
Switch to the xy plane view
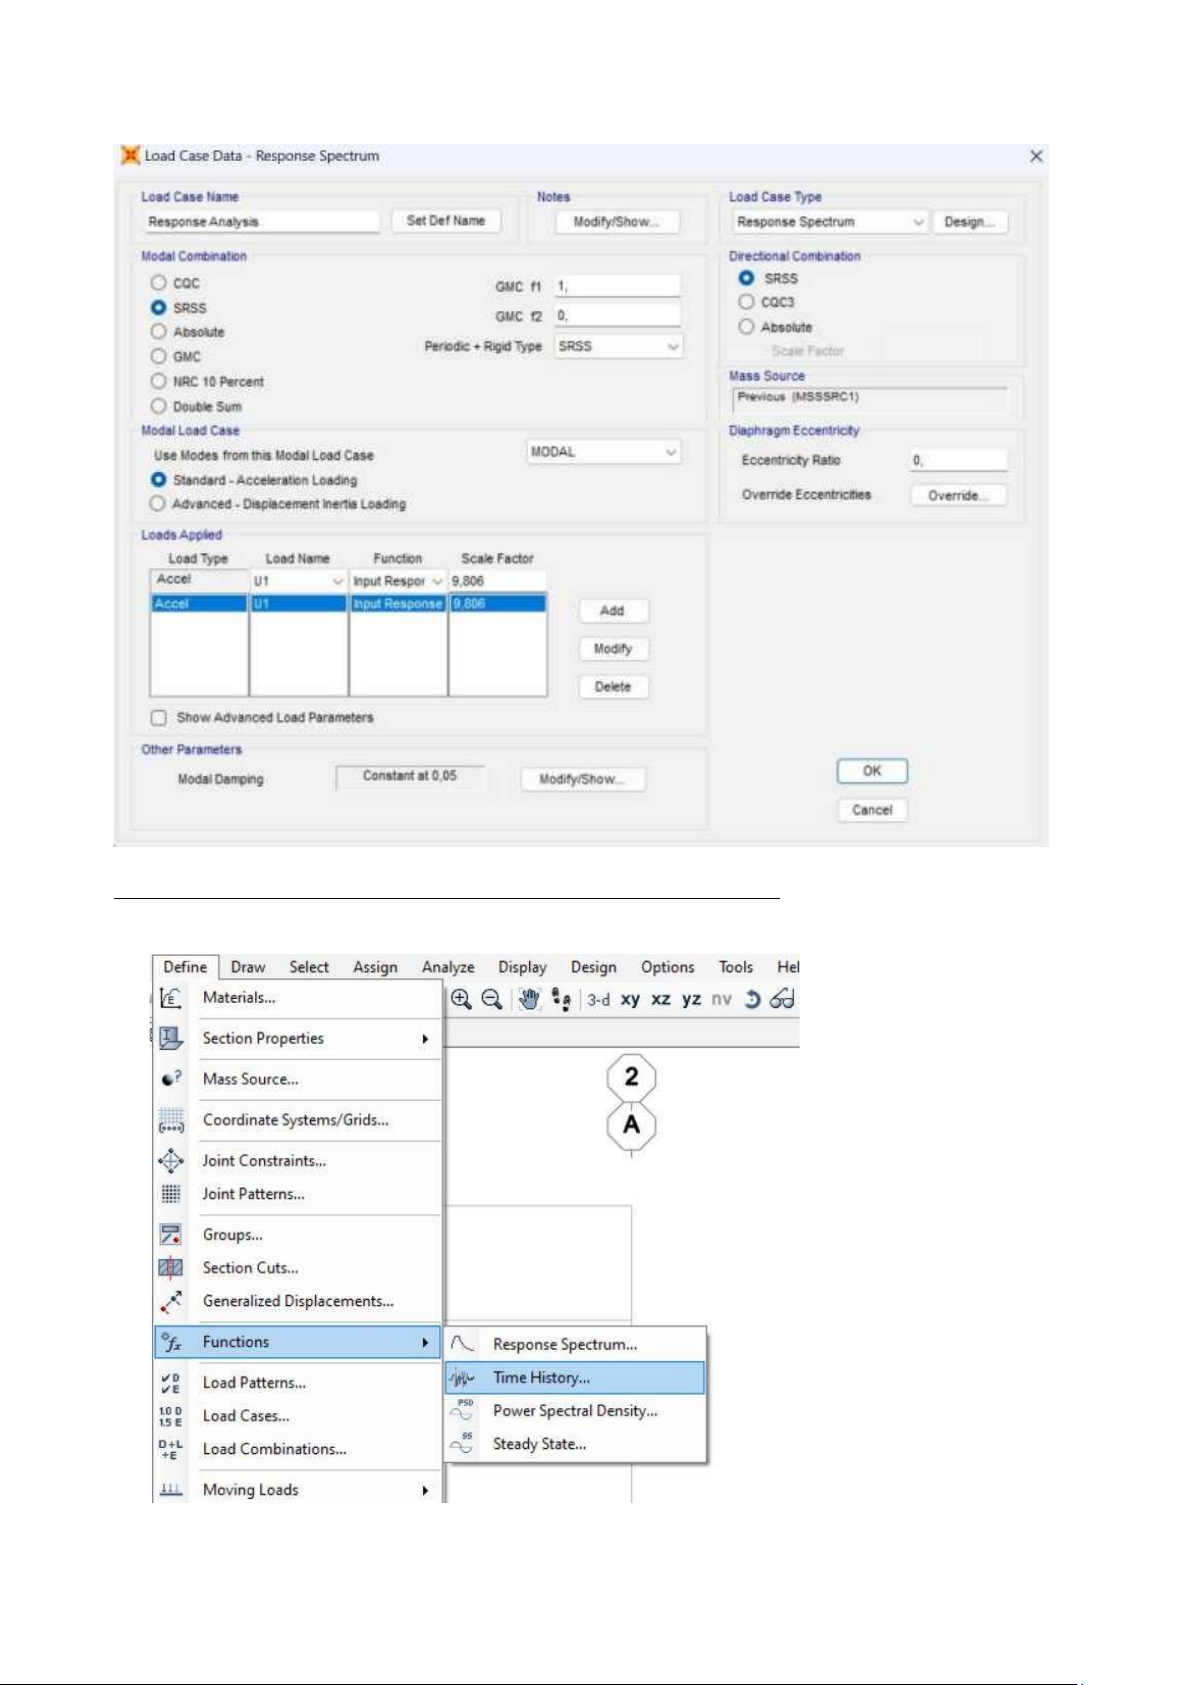pos(630,999)
